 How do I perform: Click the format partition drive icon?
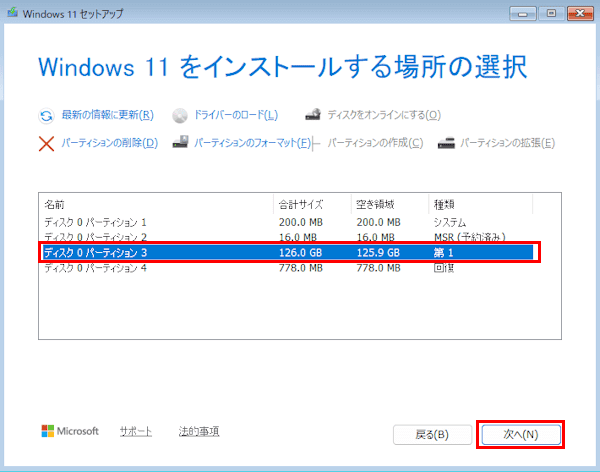(180, 142)
